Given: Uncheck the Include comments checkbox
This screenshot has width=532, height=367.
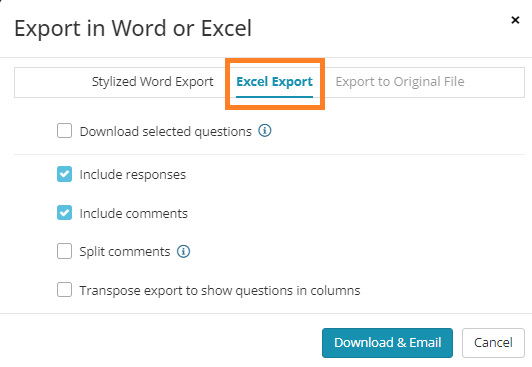Looking at the screenshot, I should click(64, 213).
